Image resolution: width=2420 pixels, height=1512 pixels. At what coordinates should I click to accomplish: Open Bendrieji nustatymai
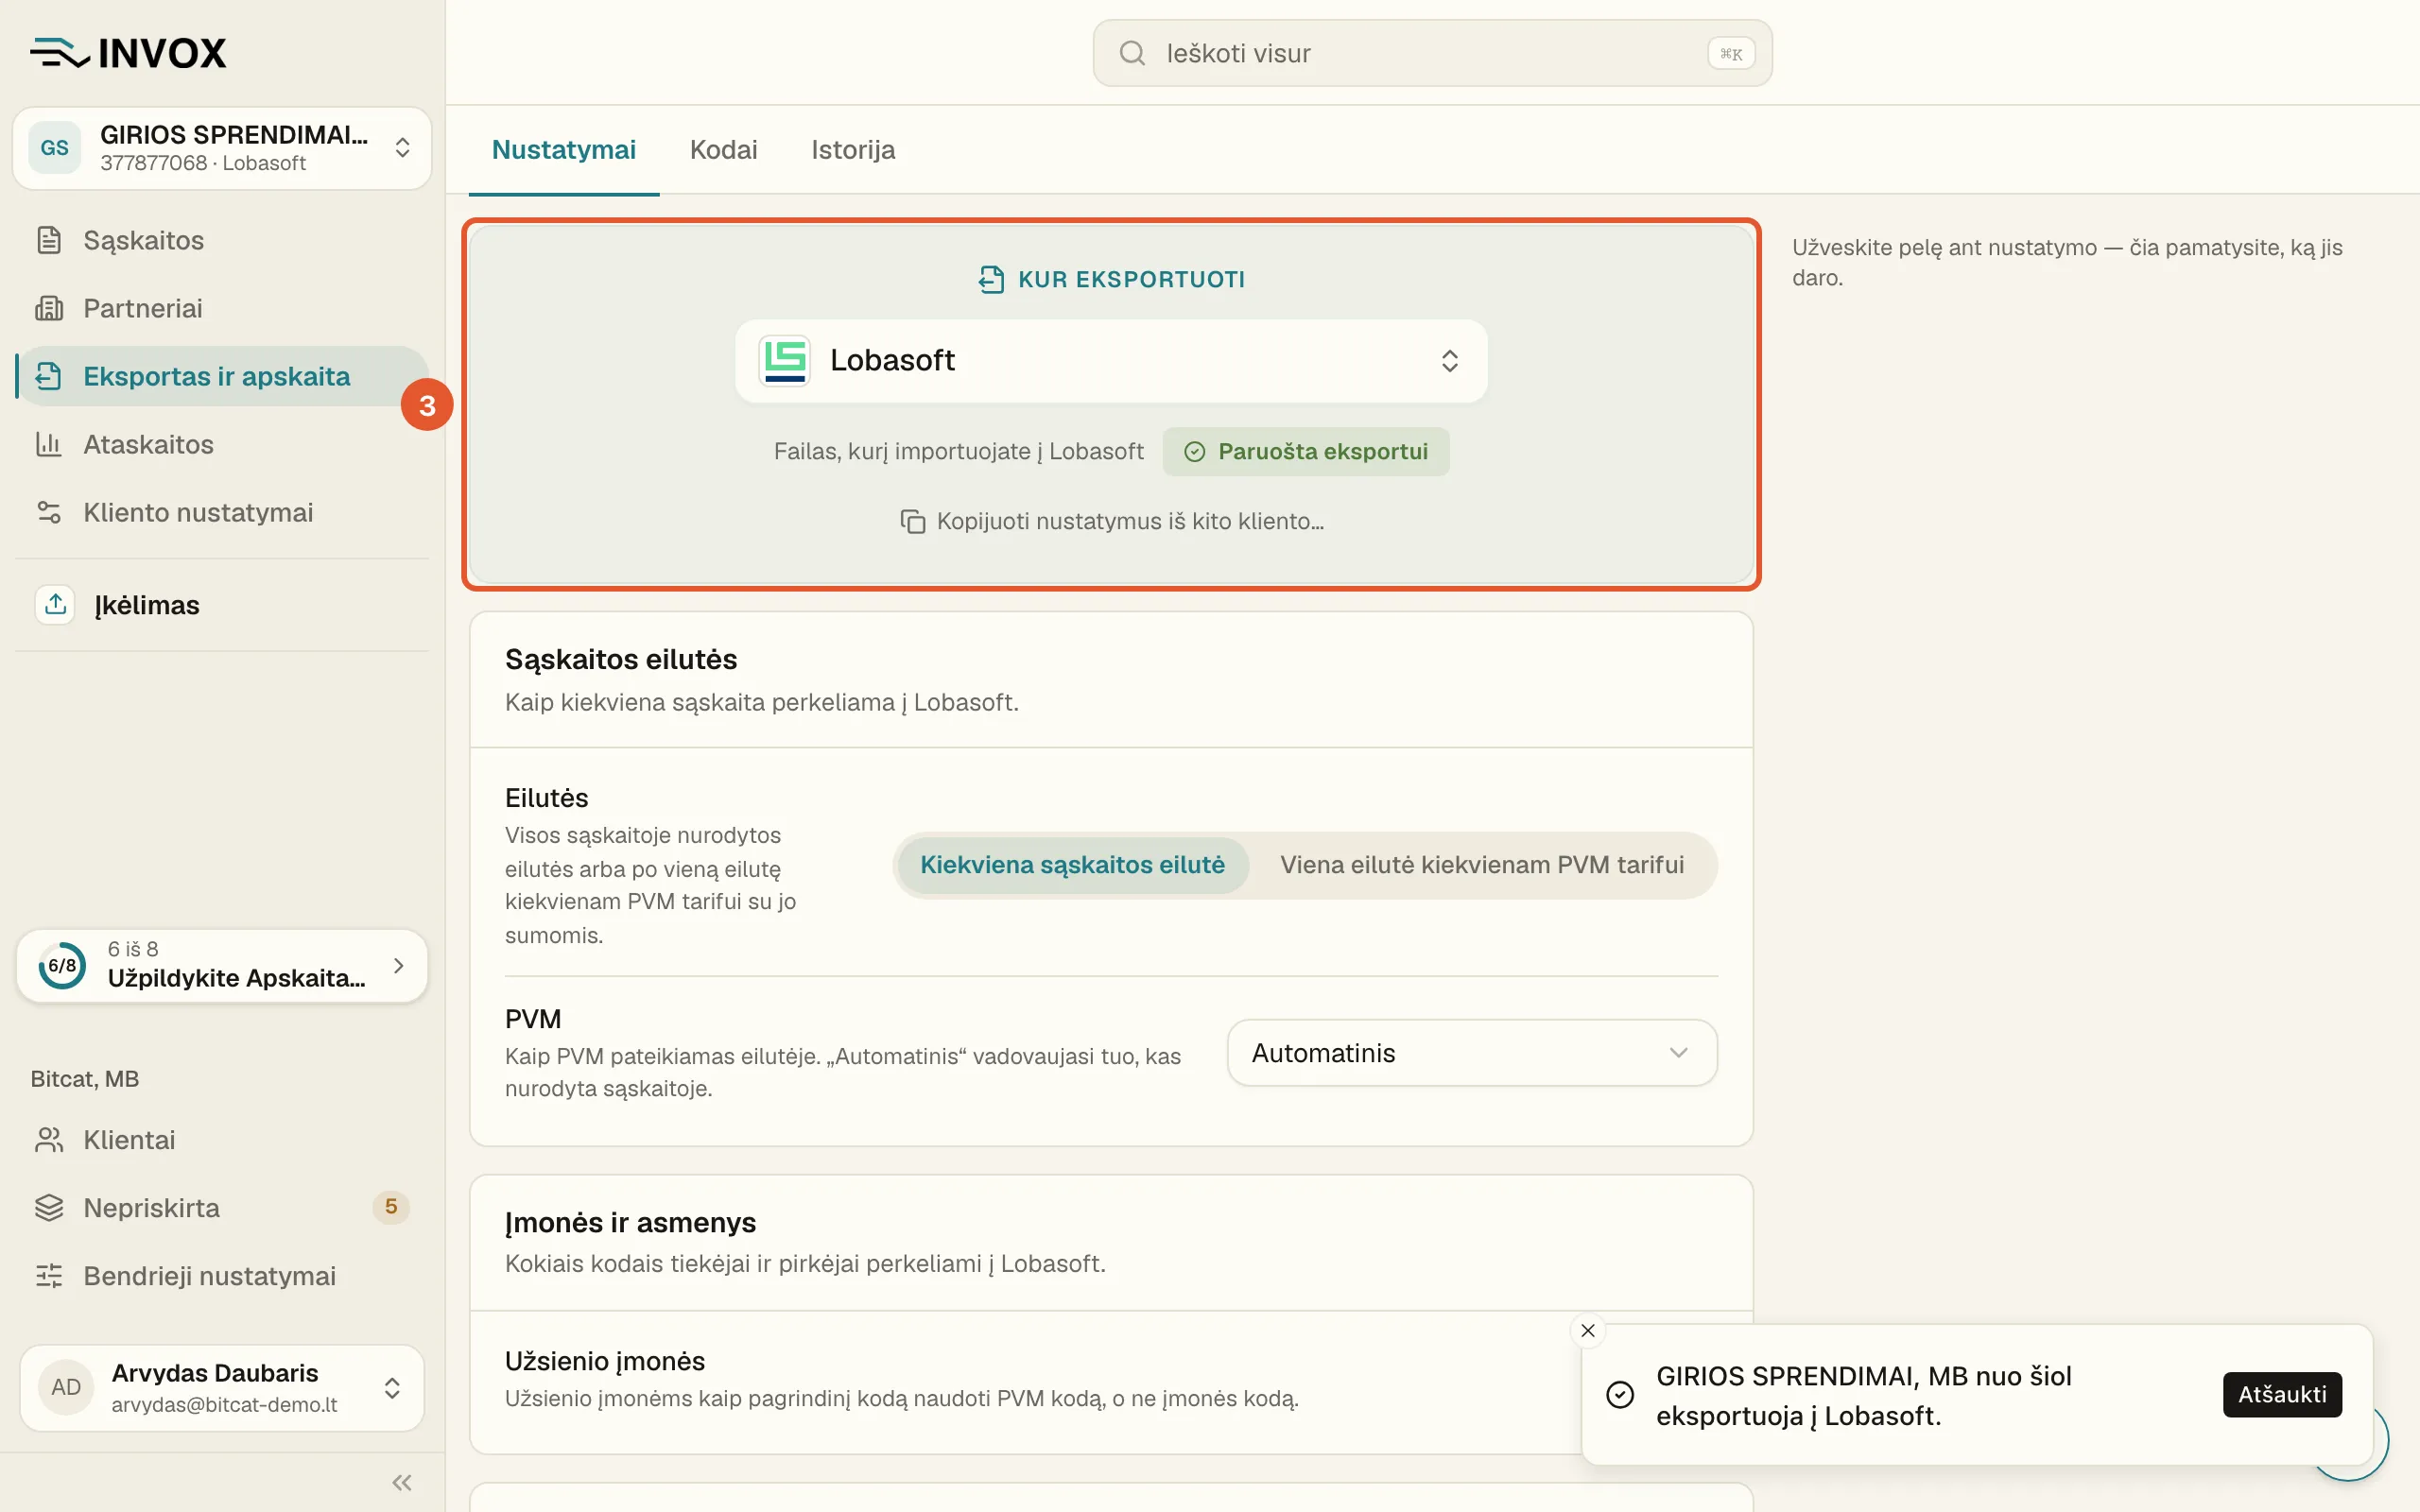point(222,1276)
